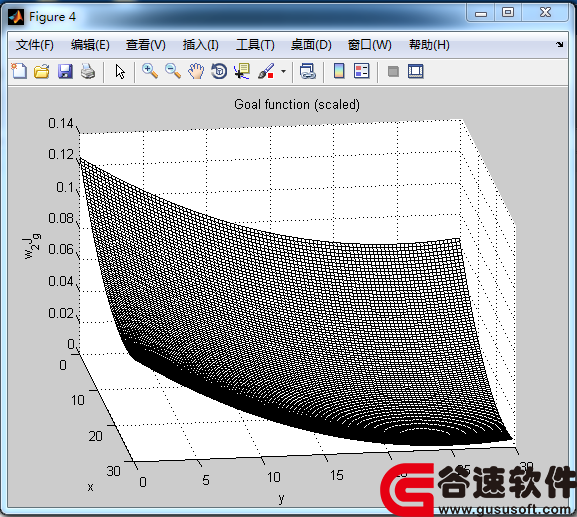
Task: Click the Link Plot icon
Action: 308,71
